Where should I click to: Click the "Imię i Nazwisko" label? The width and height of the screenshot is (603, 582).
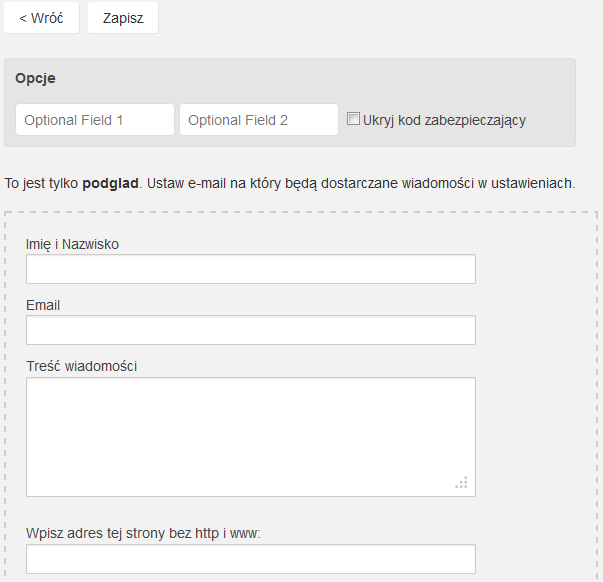click(79, 243)
